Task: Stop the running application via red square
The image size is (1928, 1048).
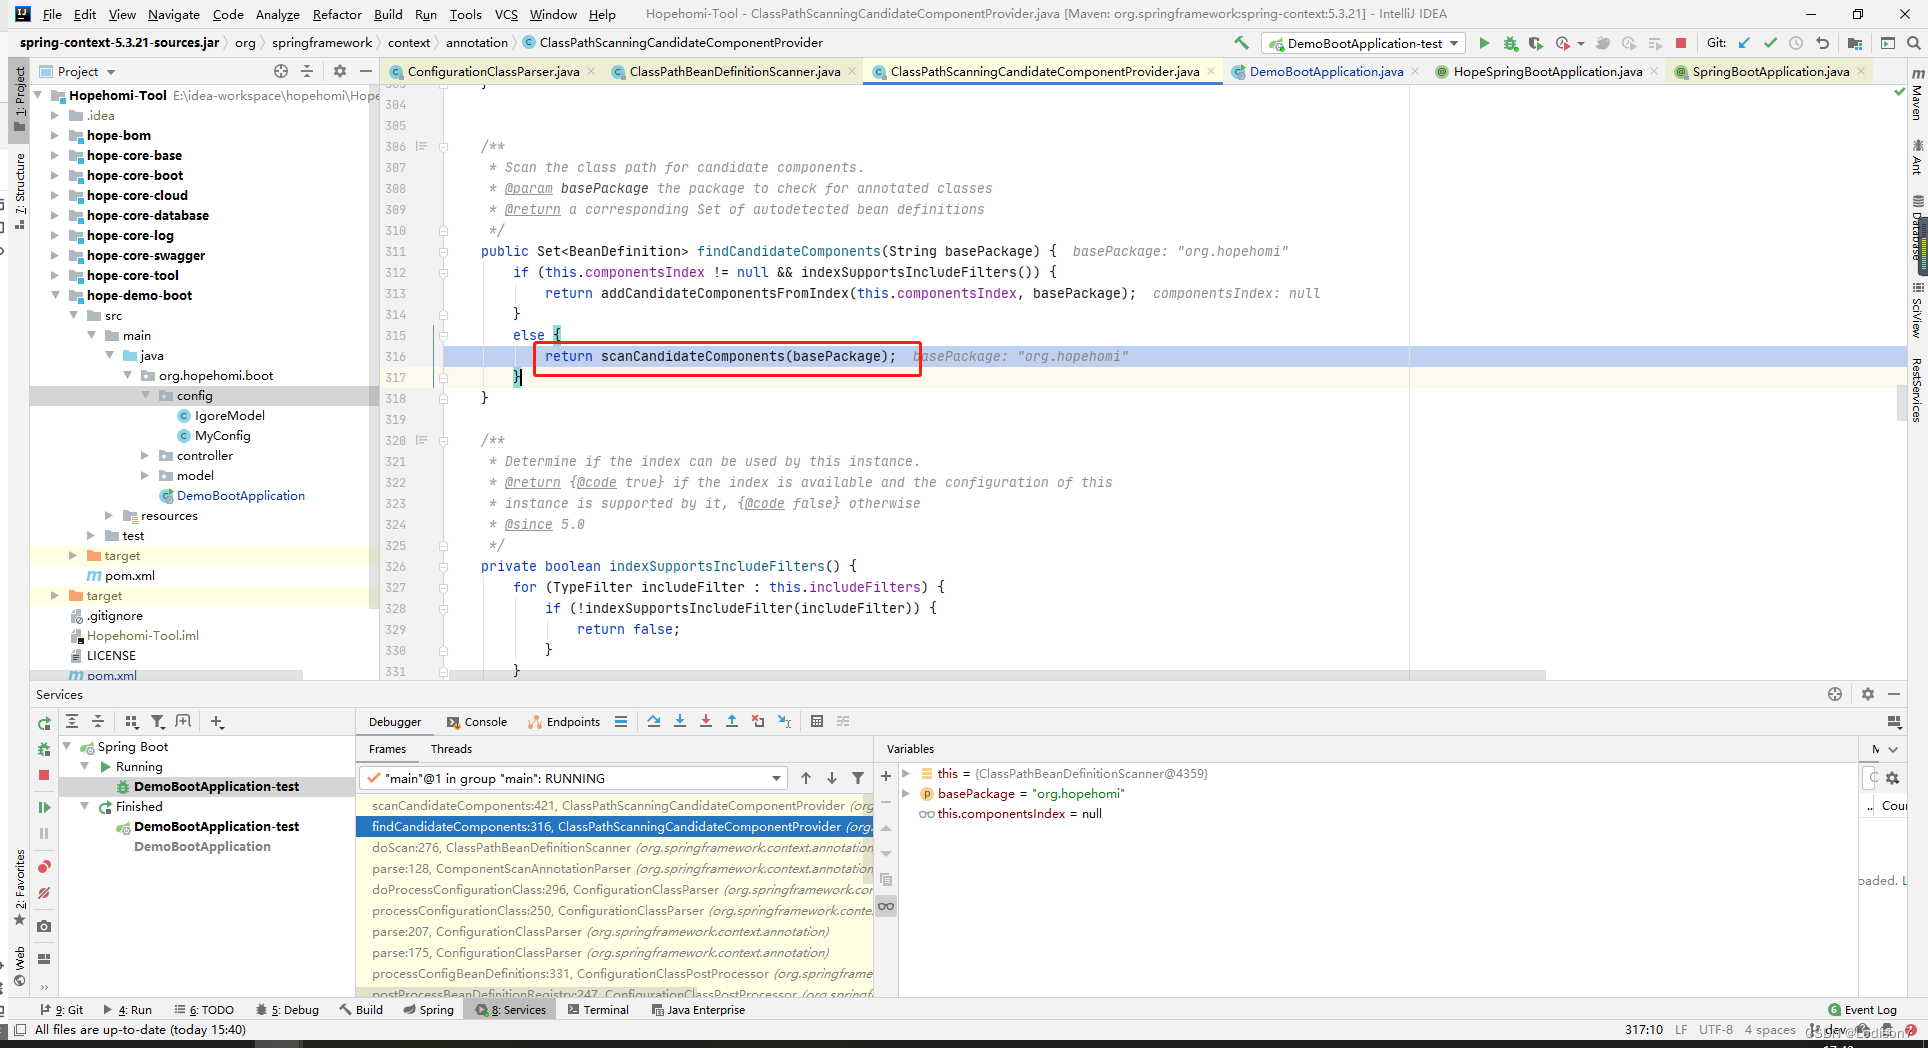Action: (x=1681, y=43)
